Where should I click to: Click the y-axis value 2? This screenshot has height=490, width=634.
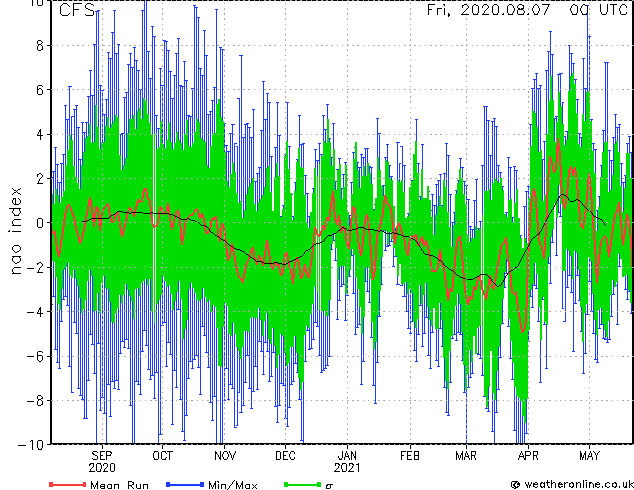pos(40,179)
